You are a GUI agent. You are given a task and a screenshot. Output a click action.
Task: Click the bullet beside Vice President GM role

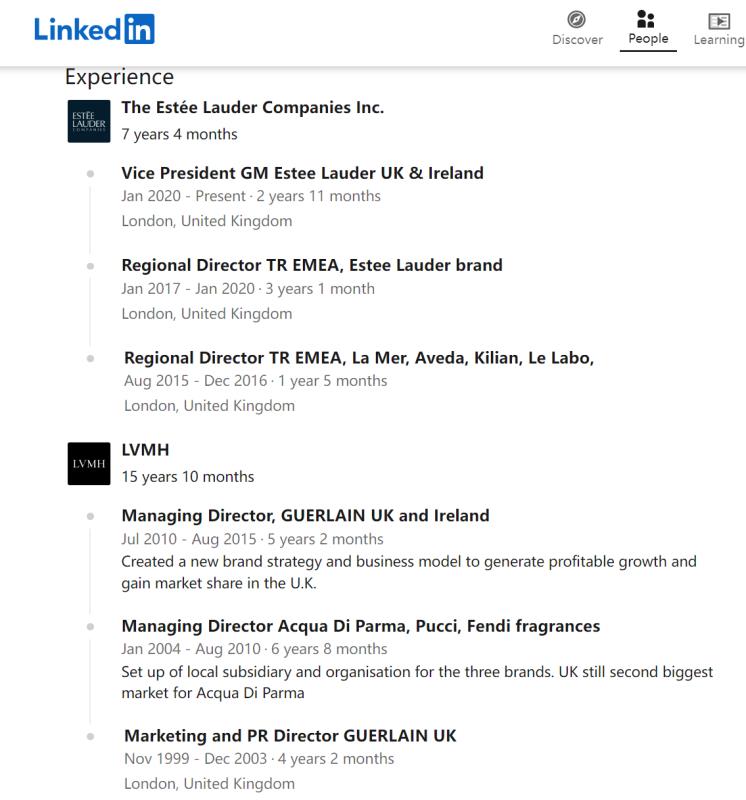click(x=90, y=173)
